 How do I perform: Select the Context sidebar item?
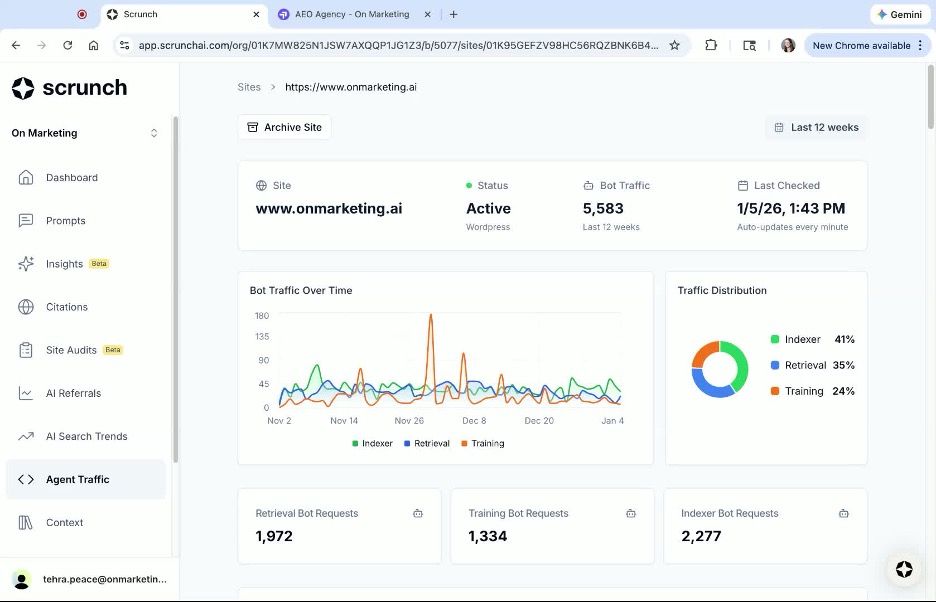coord(64,522)
